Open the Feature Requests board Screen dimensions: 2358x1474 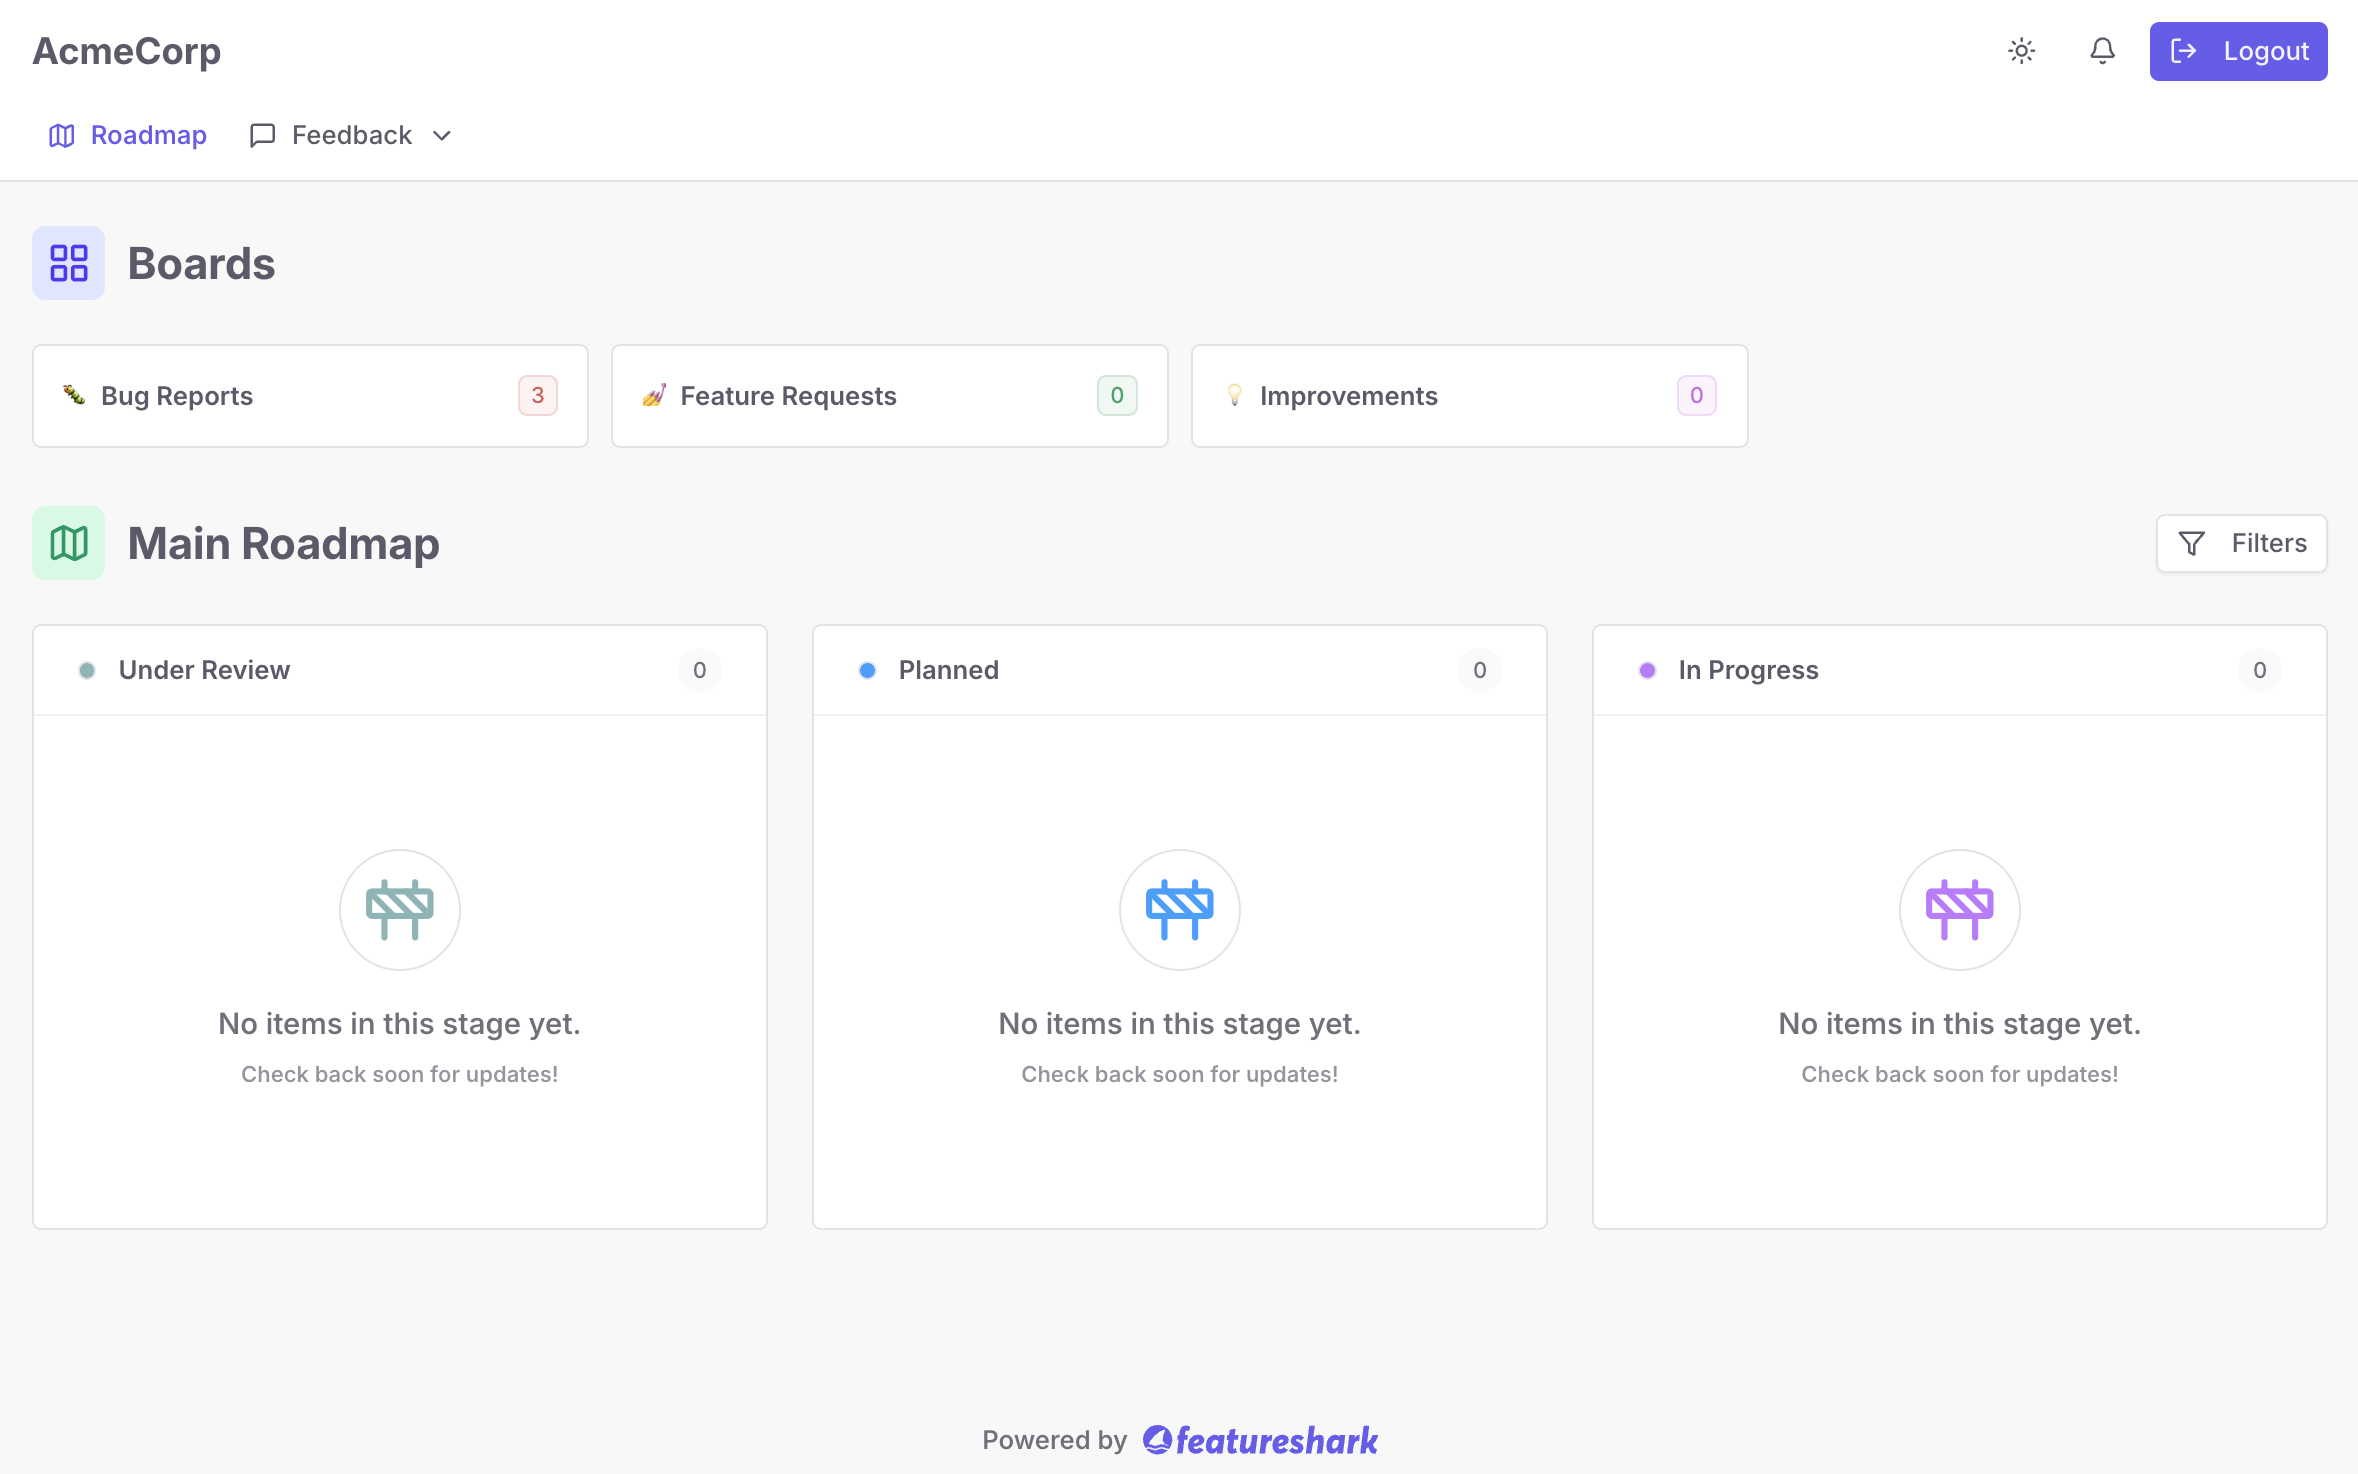[x=889, y=395]
